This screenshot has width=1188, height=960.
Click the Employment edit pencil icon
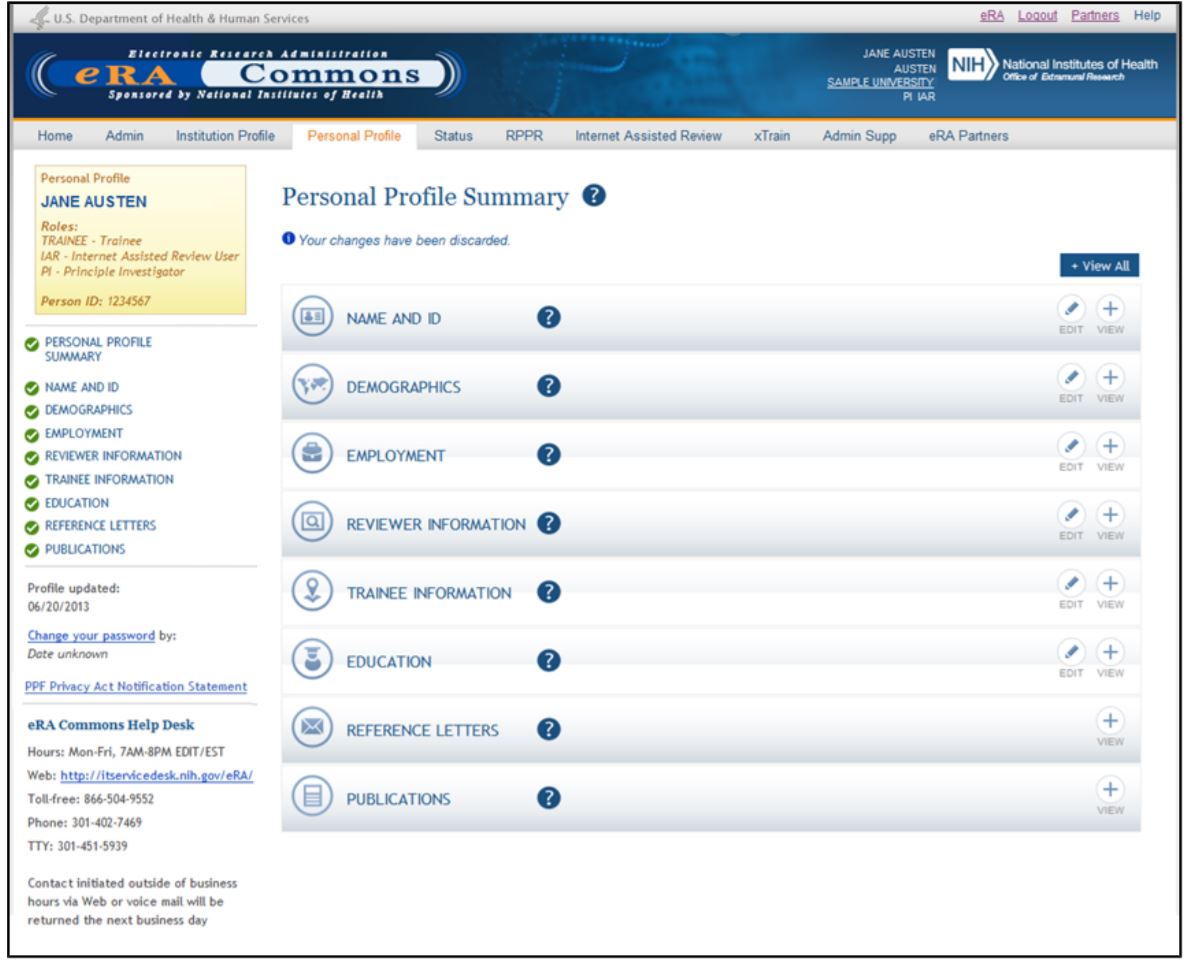click(x=1071, y=446)
